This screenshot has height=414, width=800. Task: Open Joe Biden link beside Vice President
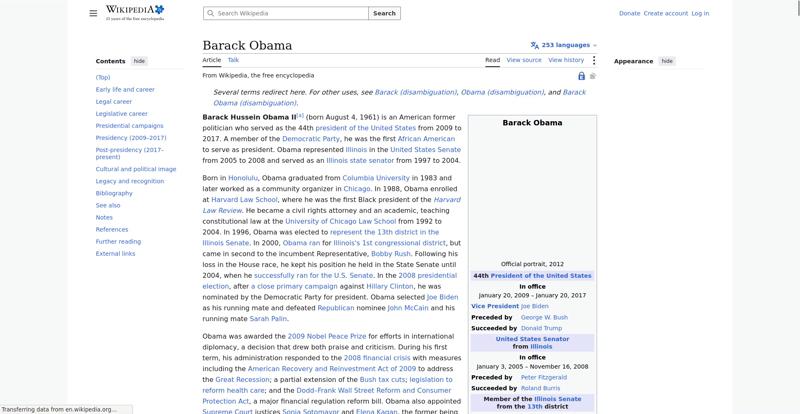(x=535, y=307)
